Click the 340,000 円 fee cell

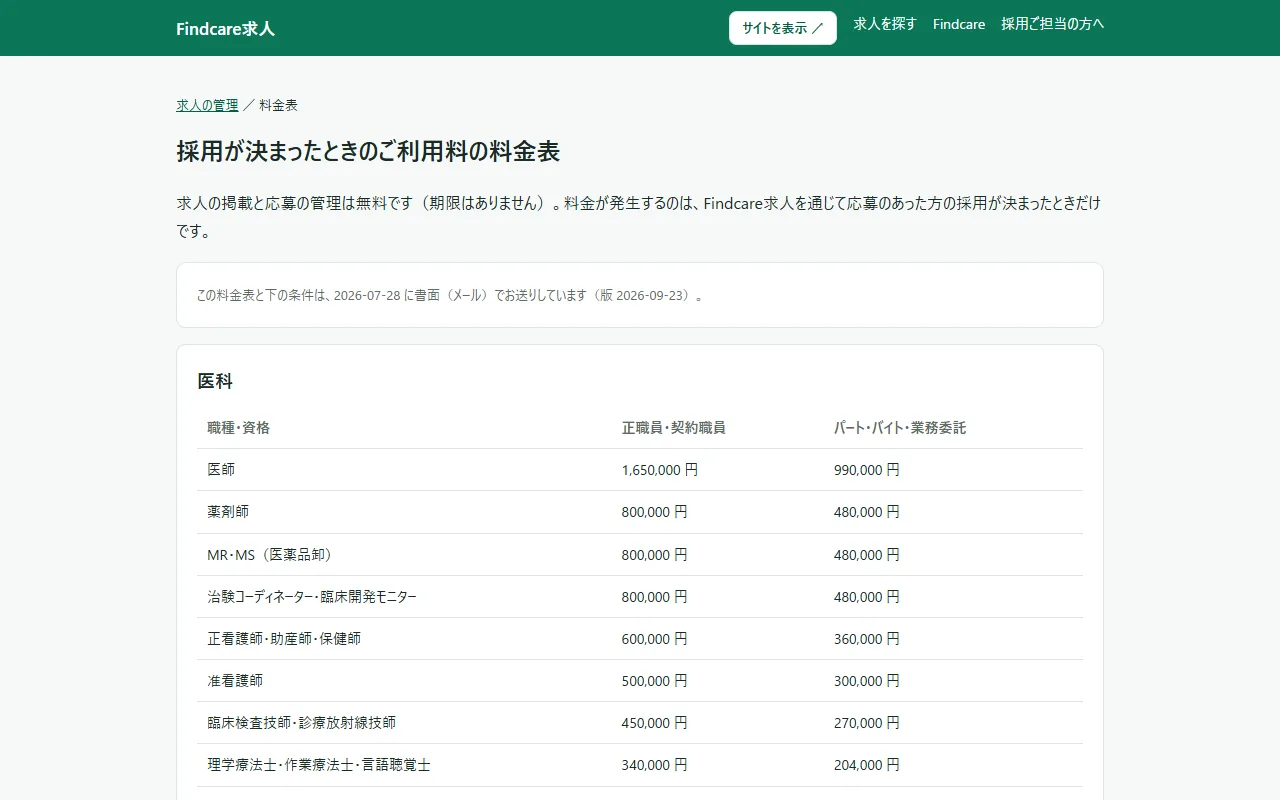[655, 765]
